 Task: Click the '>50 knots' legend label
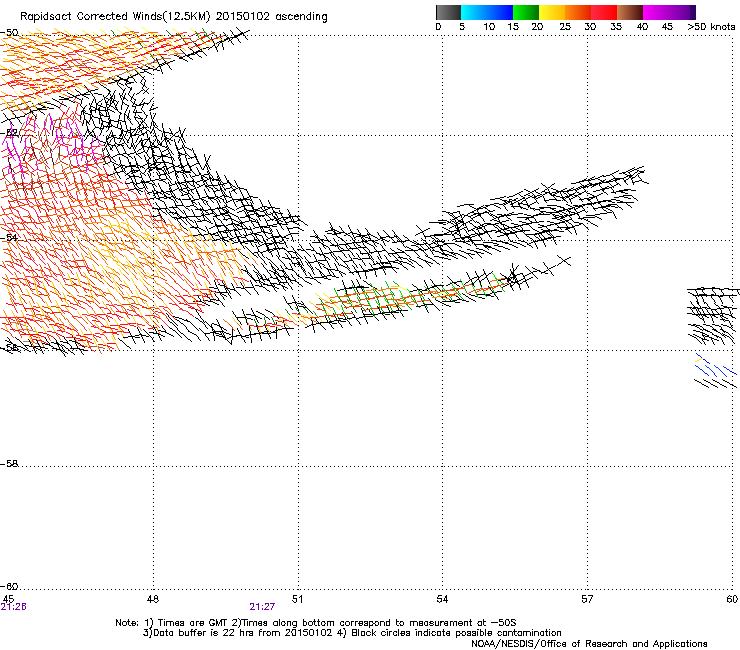point(711,26)
